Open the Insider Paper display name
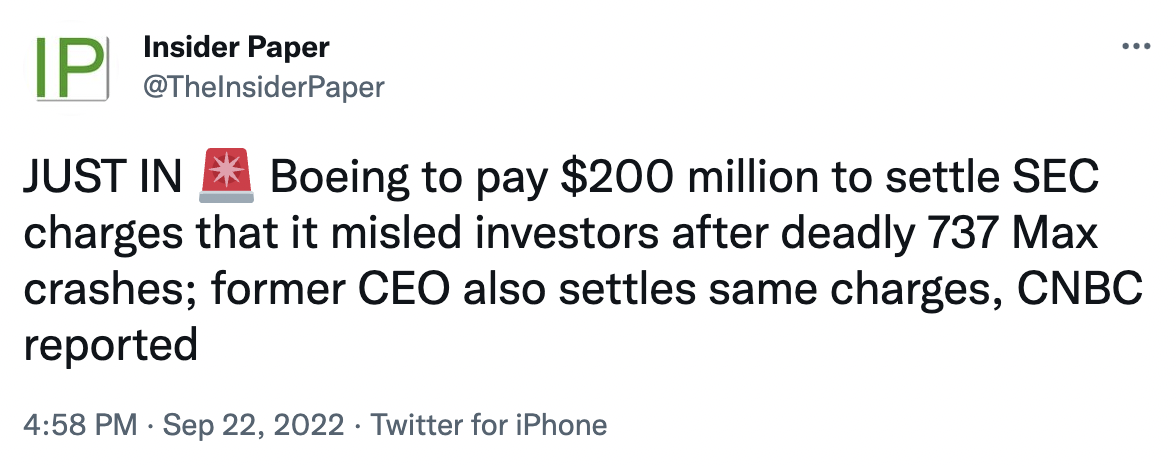Viewport: 1176px width, 466px height. 236,46
